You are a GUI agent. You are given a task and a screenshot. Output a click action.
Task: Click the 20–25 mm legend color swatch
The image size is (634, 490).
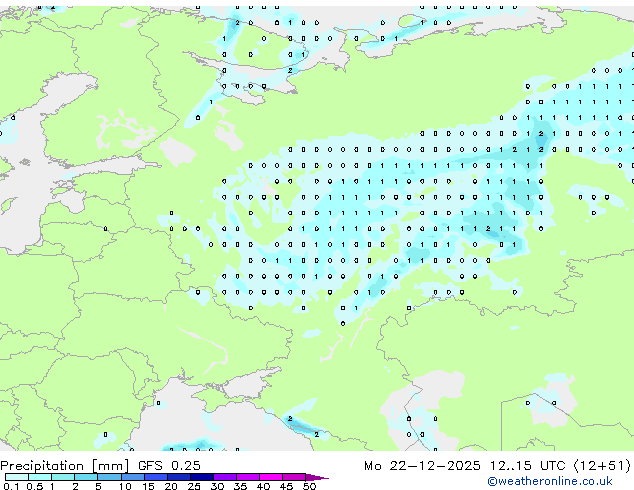point(178,477)
